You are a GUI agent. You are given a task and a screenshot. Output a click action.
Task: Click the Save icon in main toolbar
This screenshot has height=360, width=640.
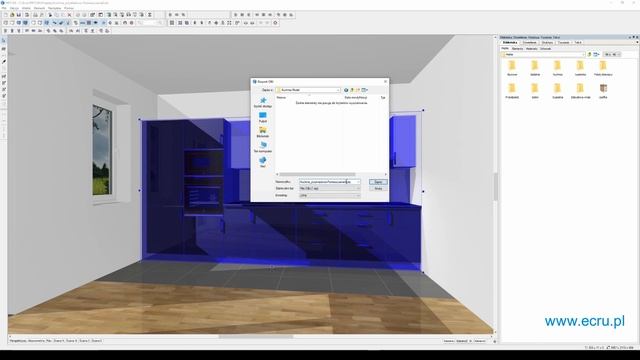pyautogui.click(x=19, y=15)
